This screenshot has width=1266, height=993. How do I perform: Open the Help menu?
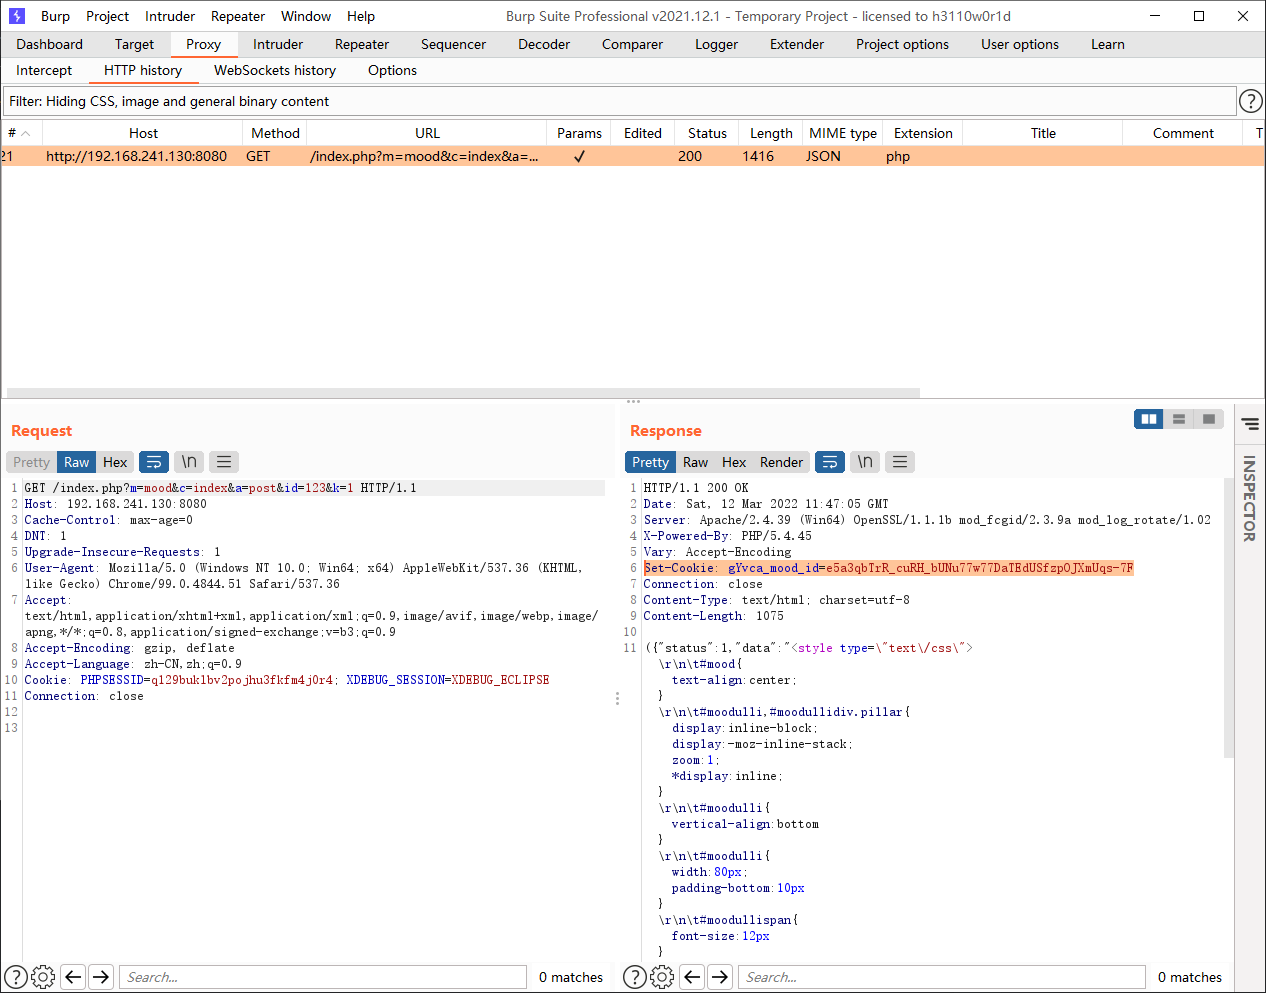pos(361,16)
